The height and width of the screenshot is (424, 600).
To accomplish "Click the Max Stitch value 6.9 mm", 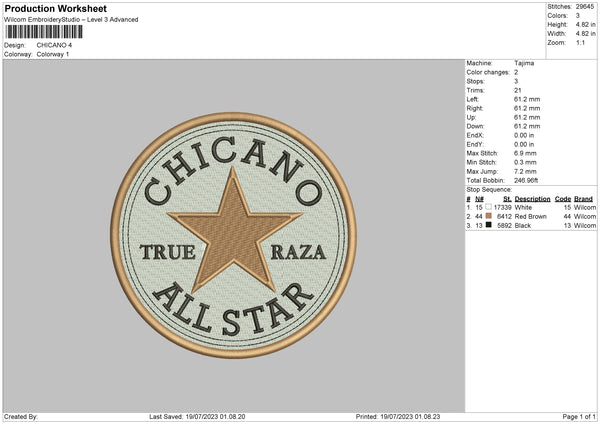I will [525, 153].
